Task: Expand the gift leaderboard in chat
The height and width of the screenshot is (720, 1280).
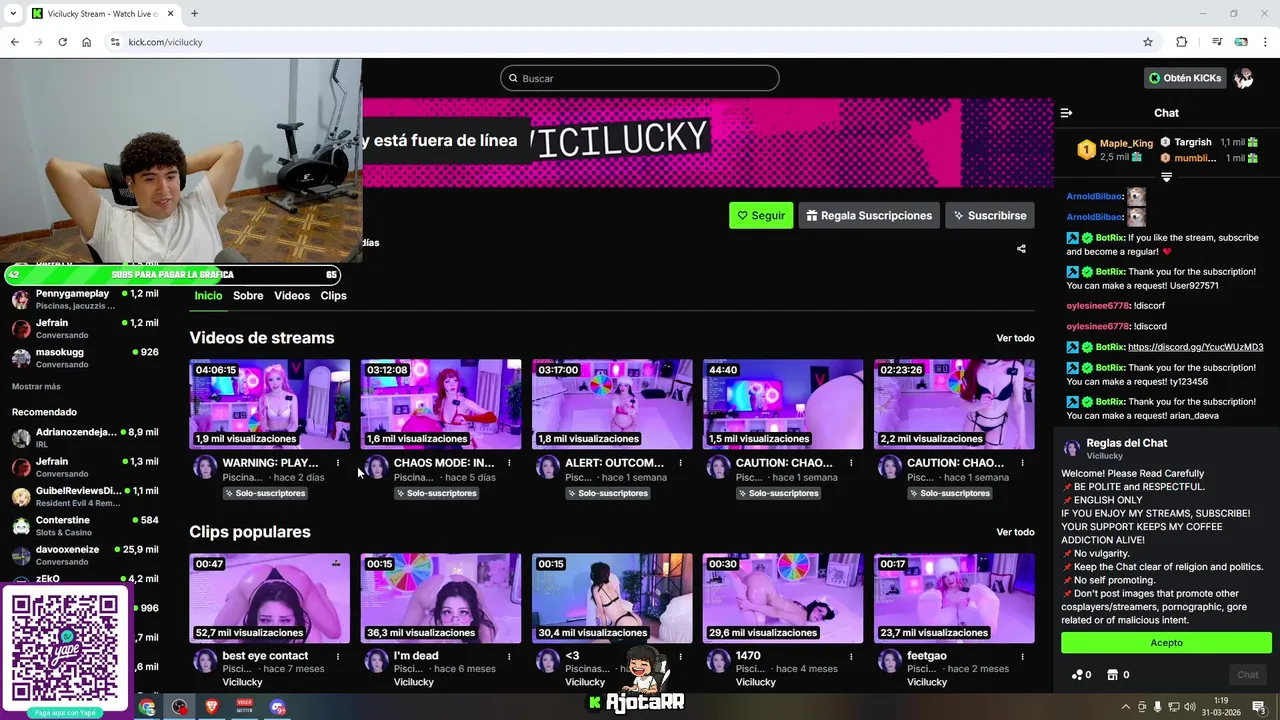Action: 1166,177
